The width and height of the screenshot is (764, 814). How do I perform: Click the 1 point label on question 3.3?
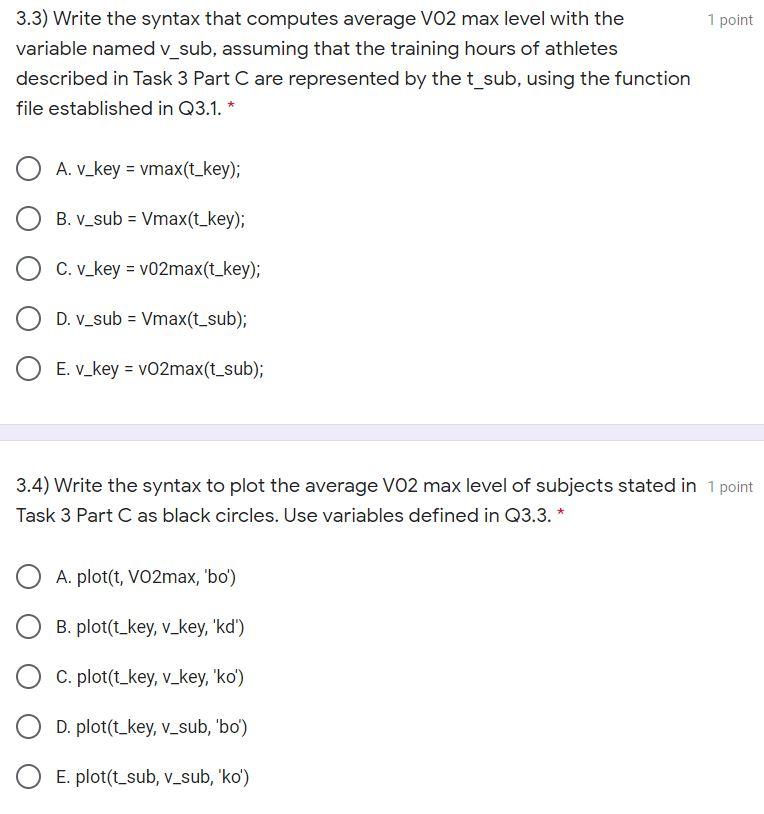729,20
